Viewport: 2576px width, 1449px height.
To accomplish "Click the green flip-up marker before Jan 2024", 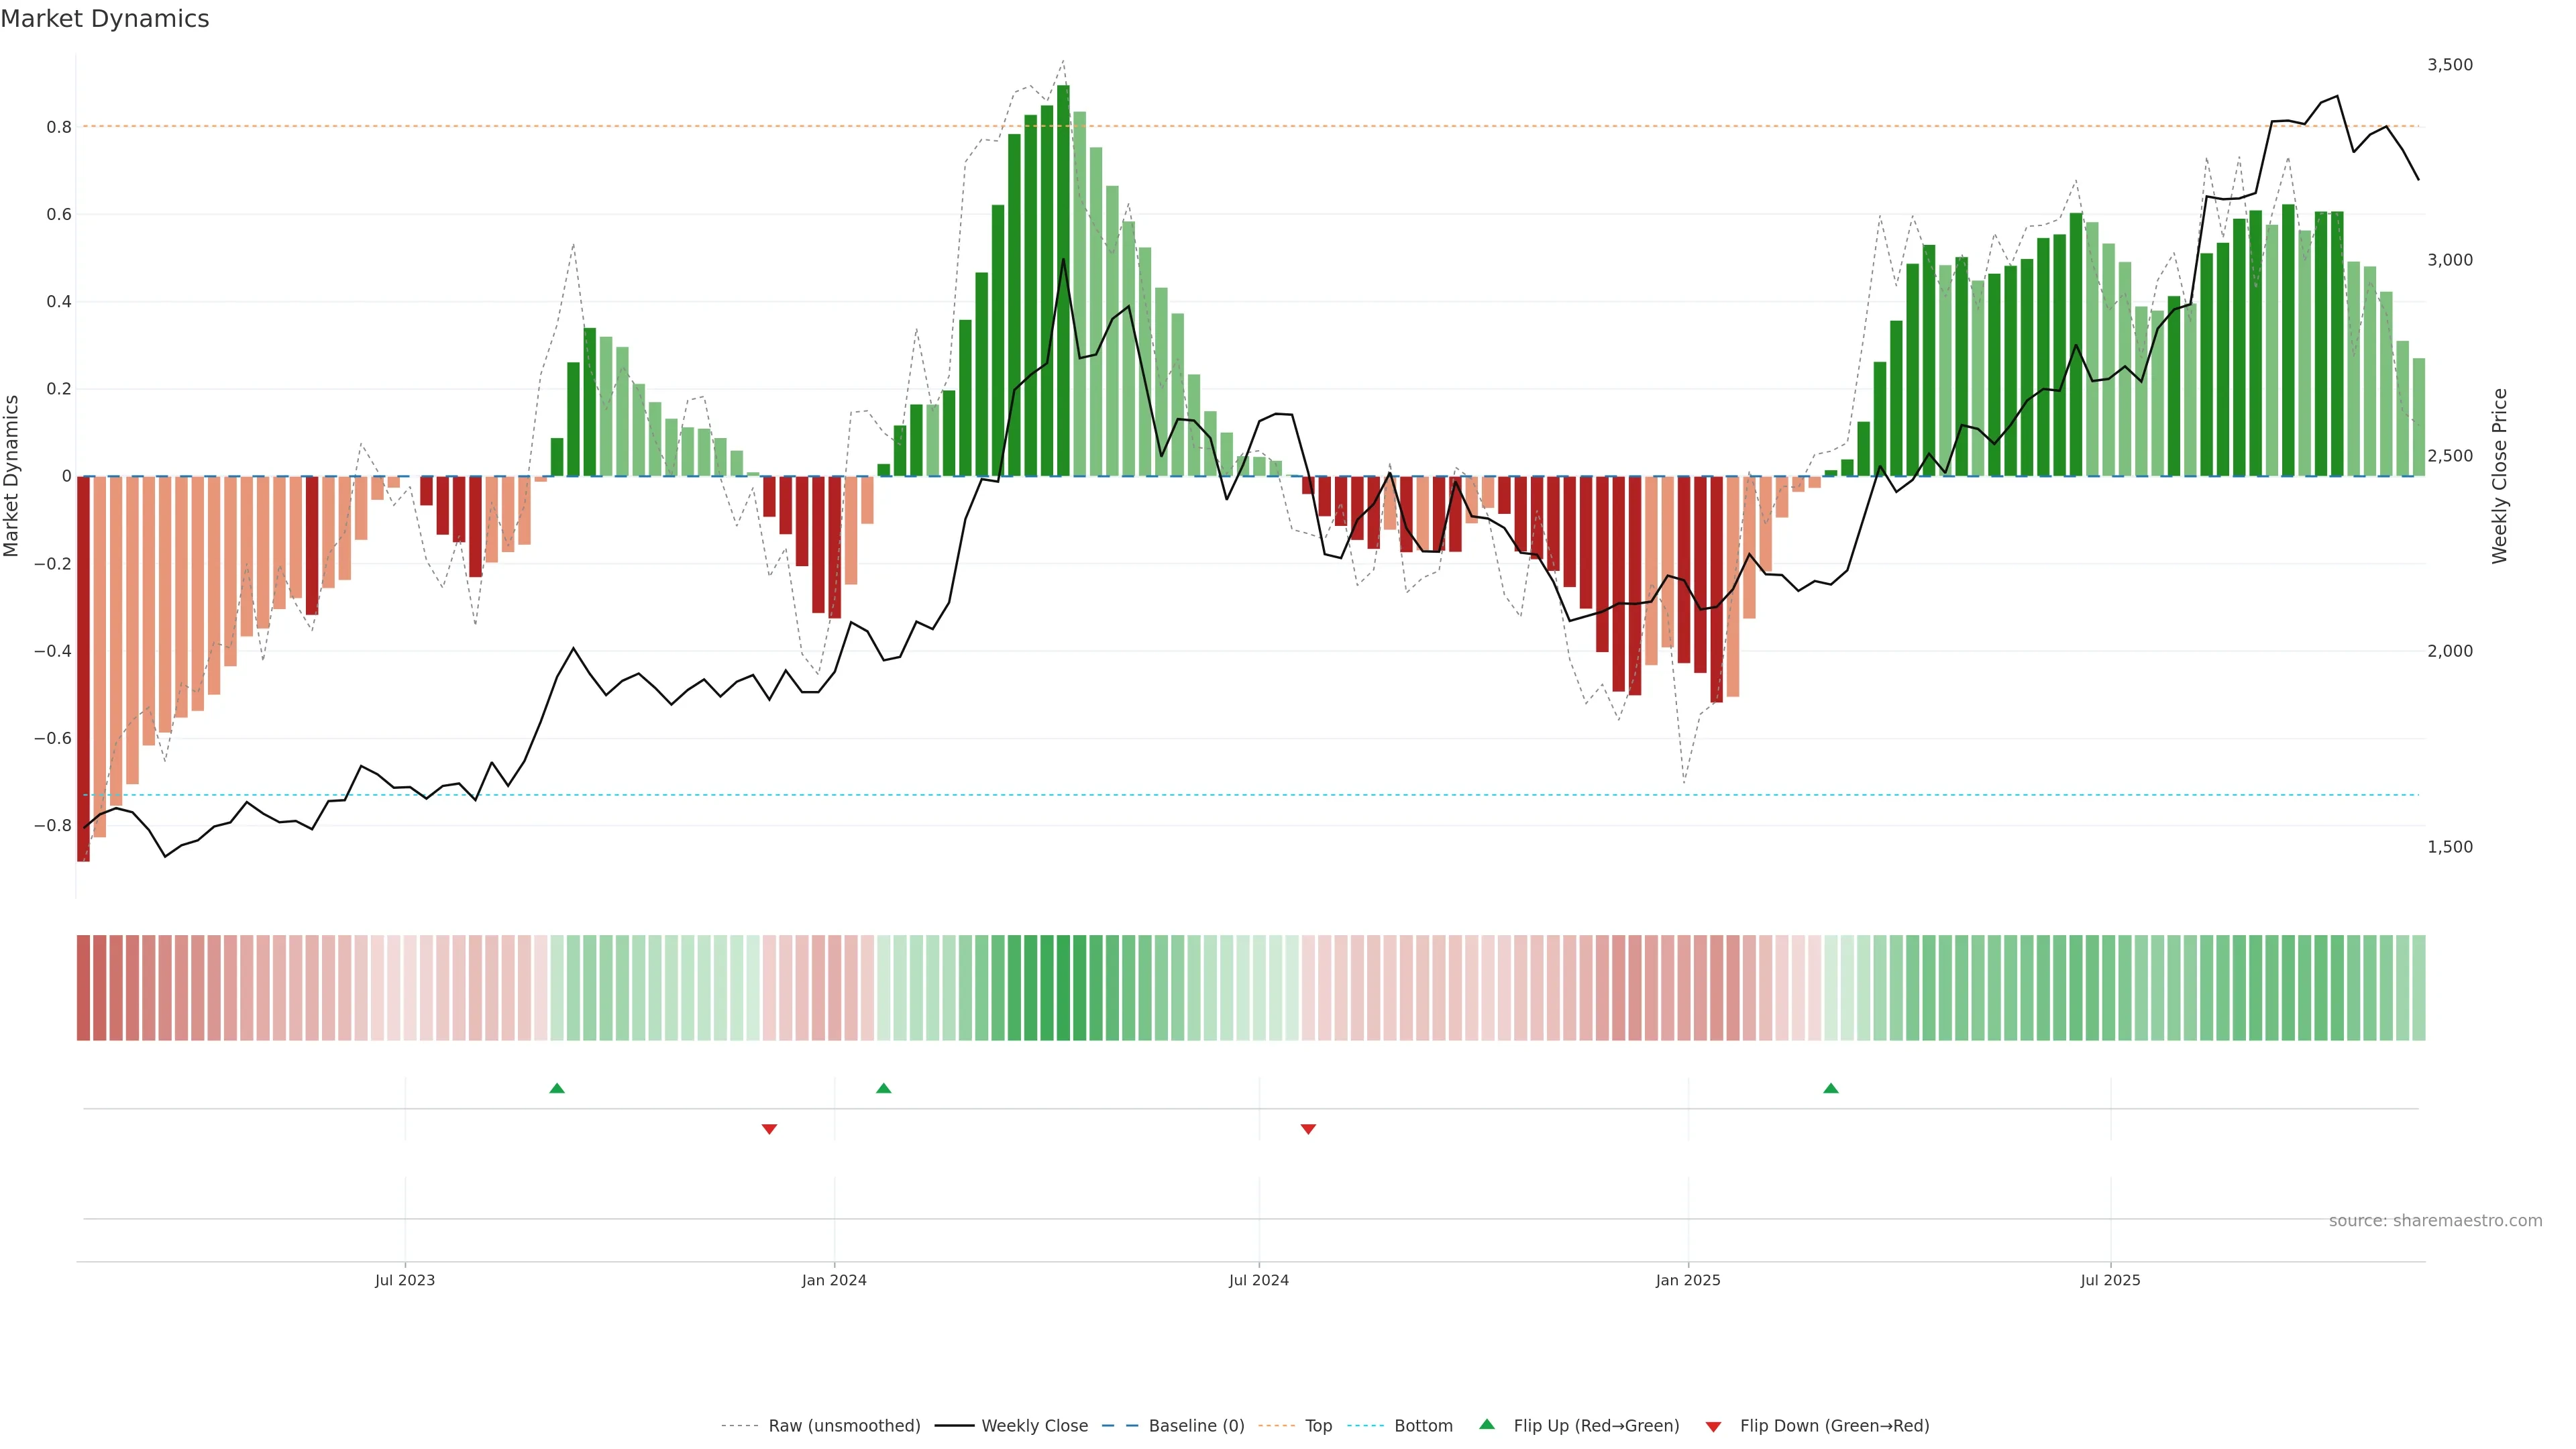I will [557, 1088].
